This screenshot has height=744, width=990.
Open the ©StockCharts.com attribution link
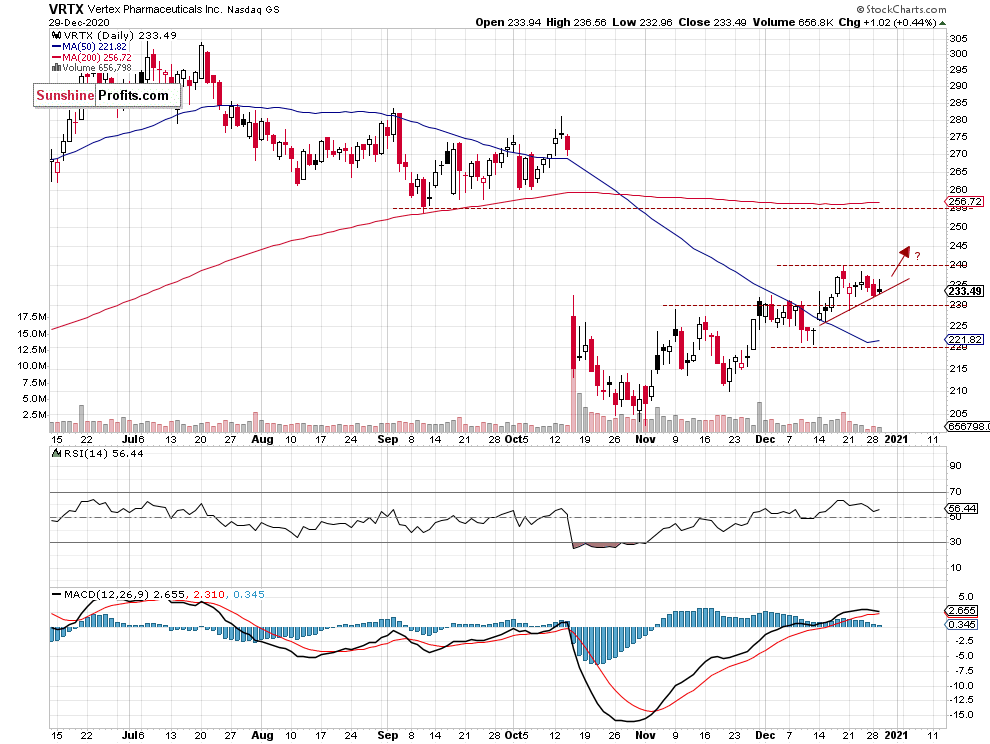[902, 9]
